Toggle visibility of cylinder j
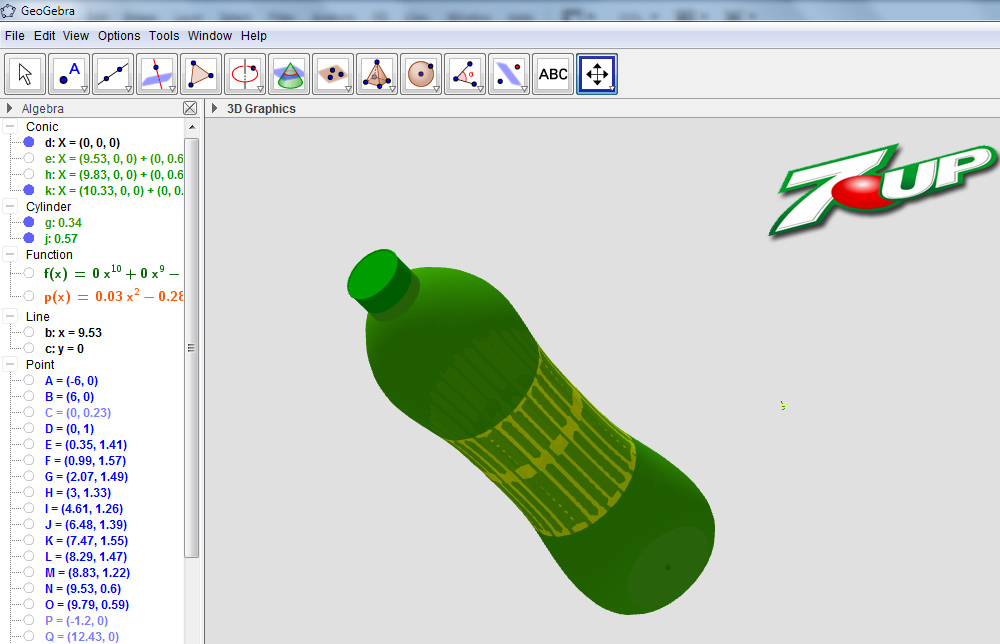 tap(29, 238)
